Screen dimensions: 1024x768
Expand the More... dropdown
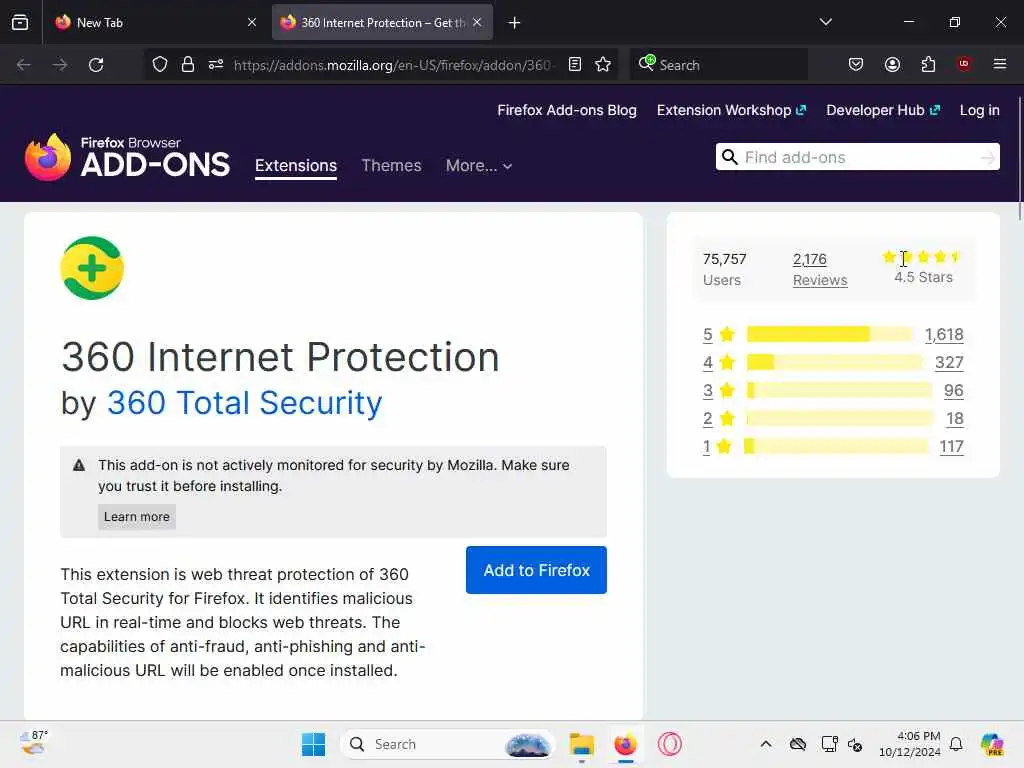[x=479, y=166]
